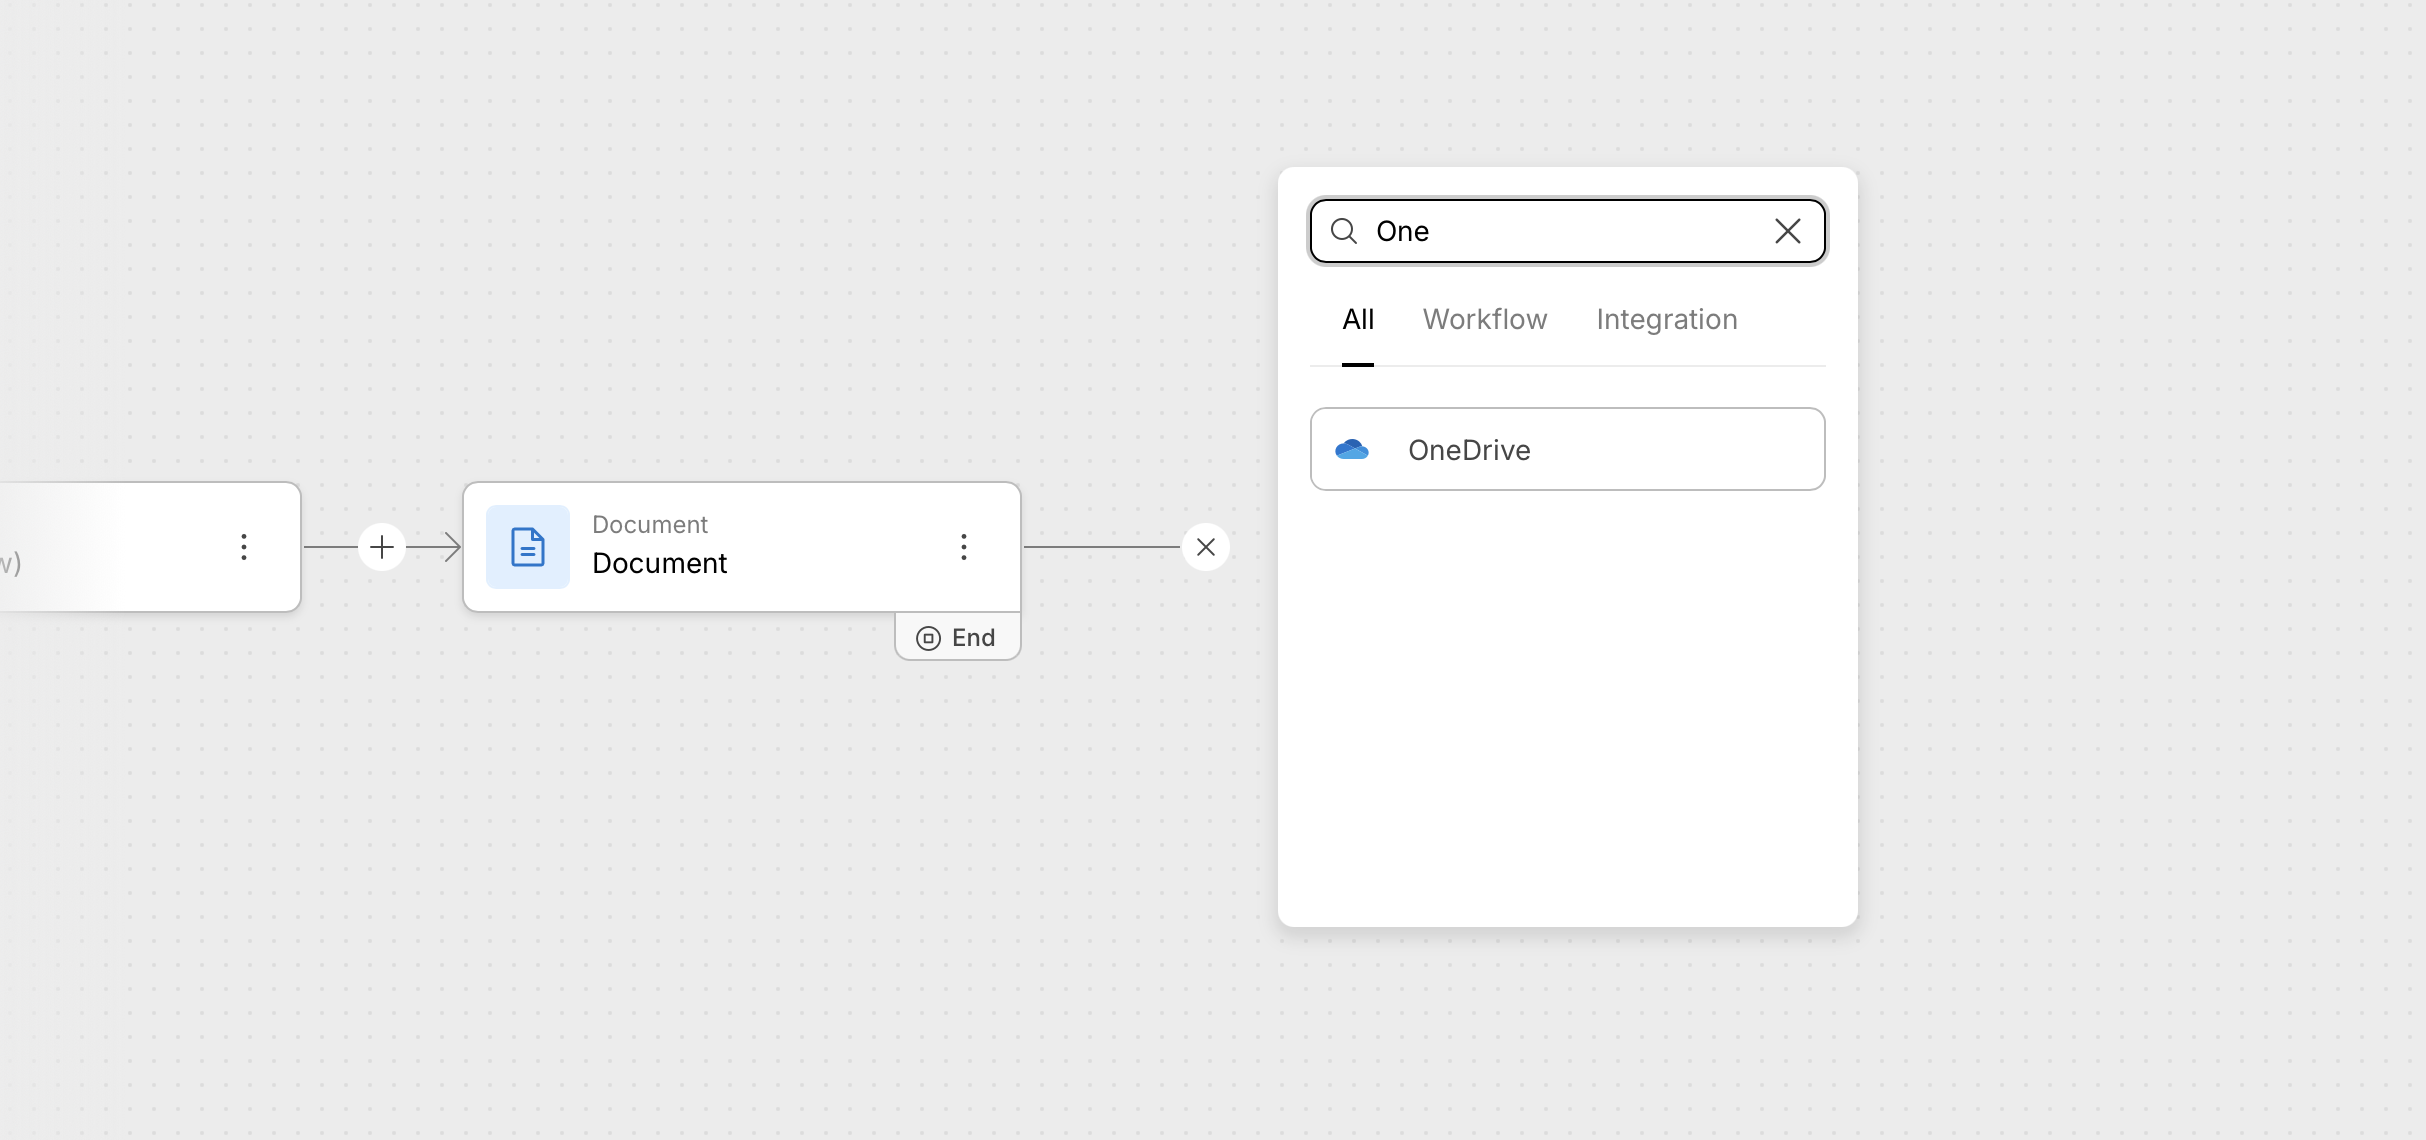Click the blue Document file icon
The image size is (2426, 1140).
[x=528, y=547]
